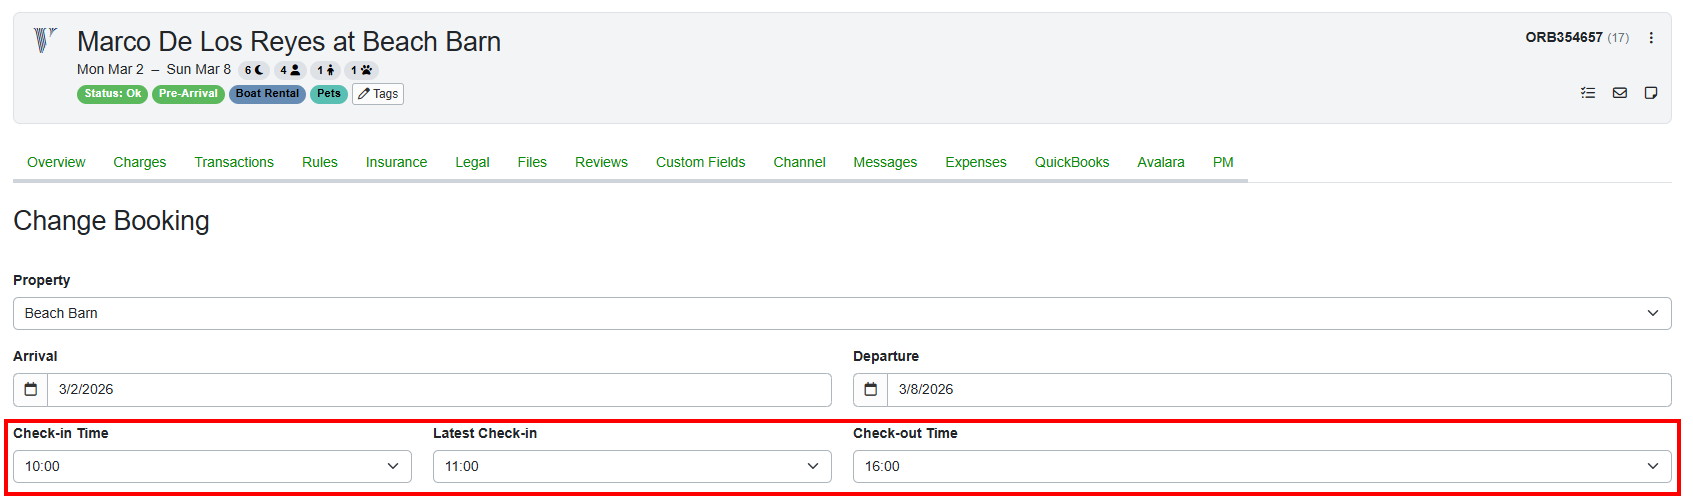
Task: Click the (17) count next to booking ID
Action: (1618, 38)
